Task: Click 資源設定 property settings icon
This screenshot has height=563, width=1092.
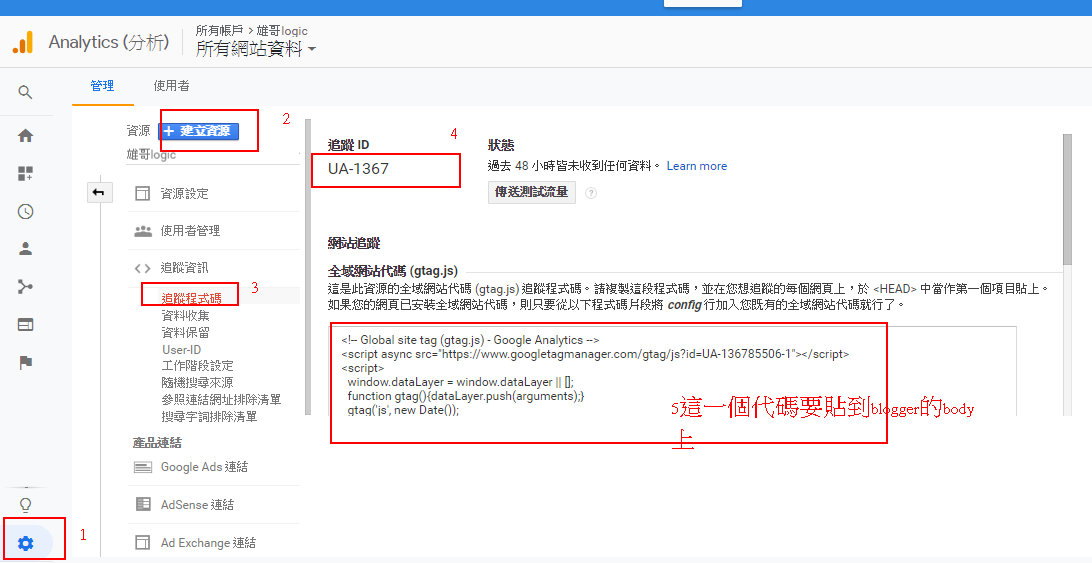Action: pos(143,193)
